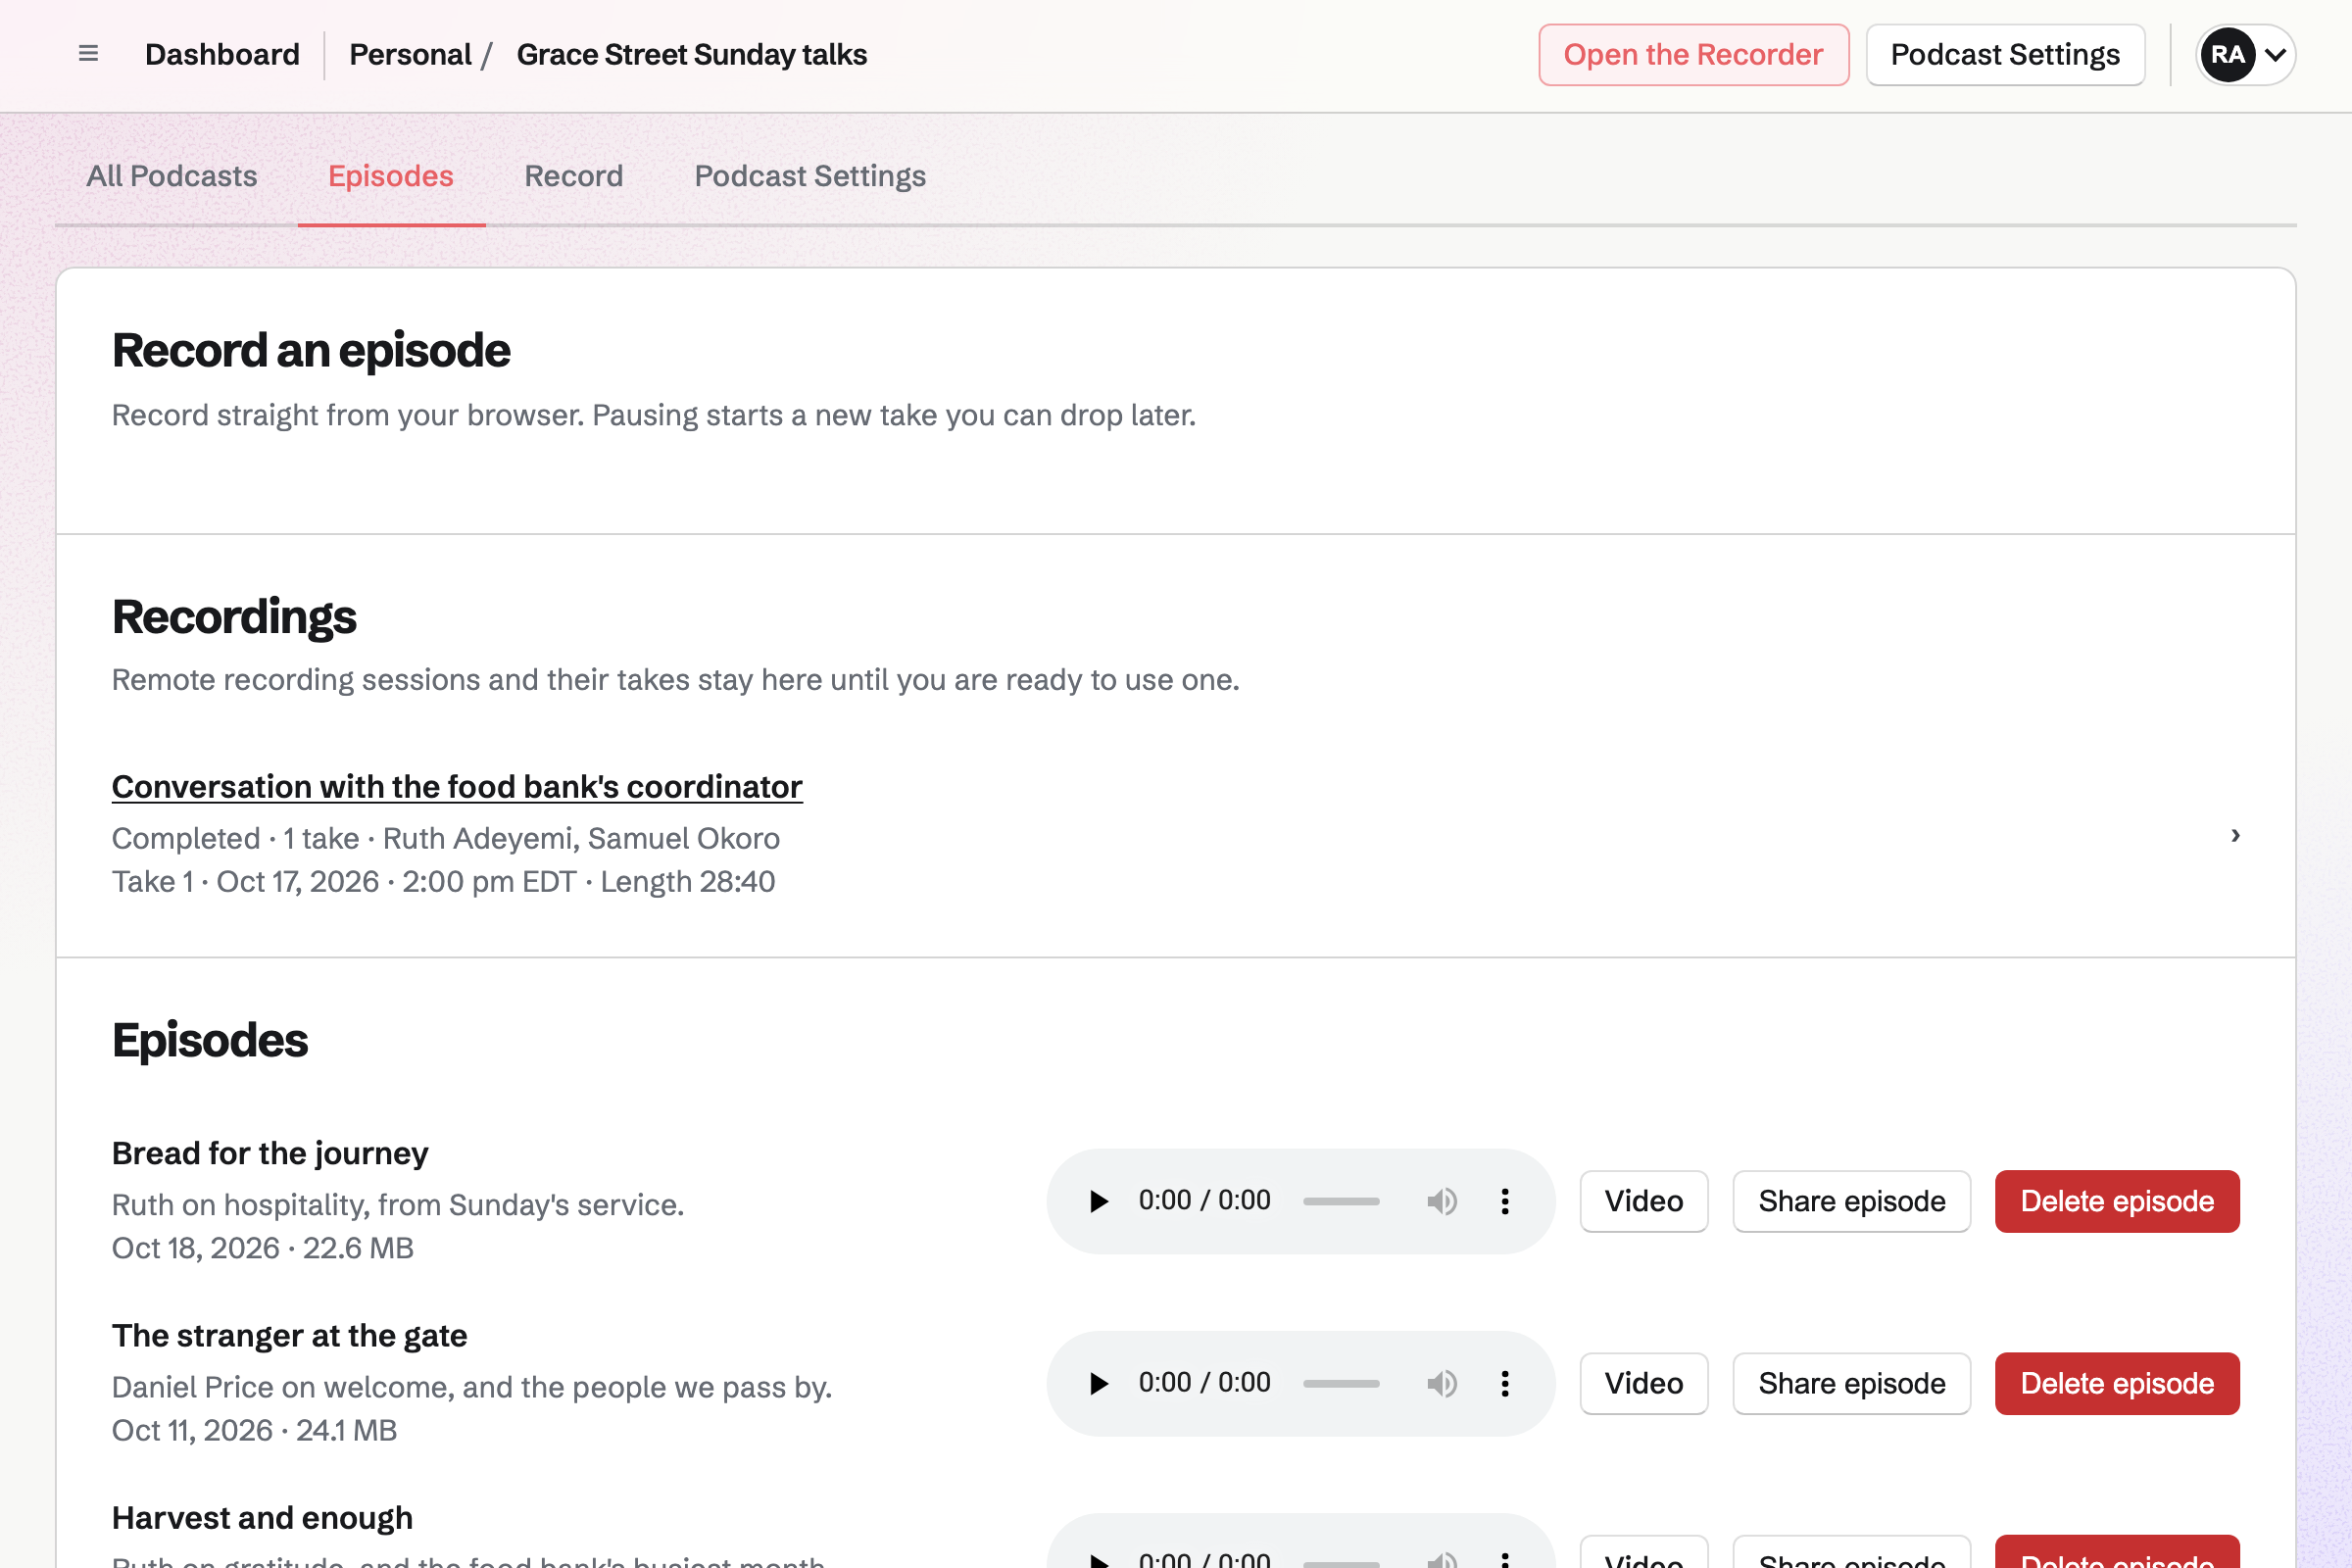Click The stranger at the gate title

pyautogui.click(x=289, y=1335)
